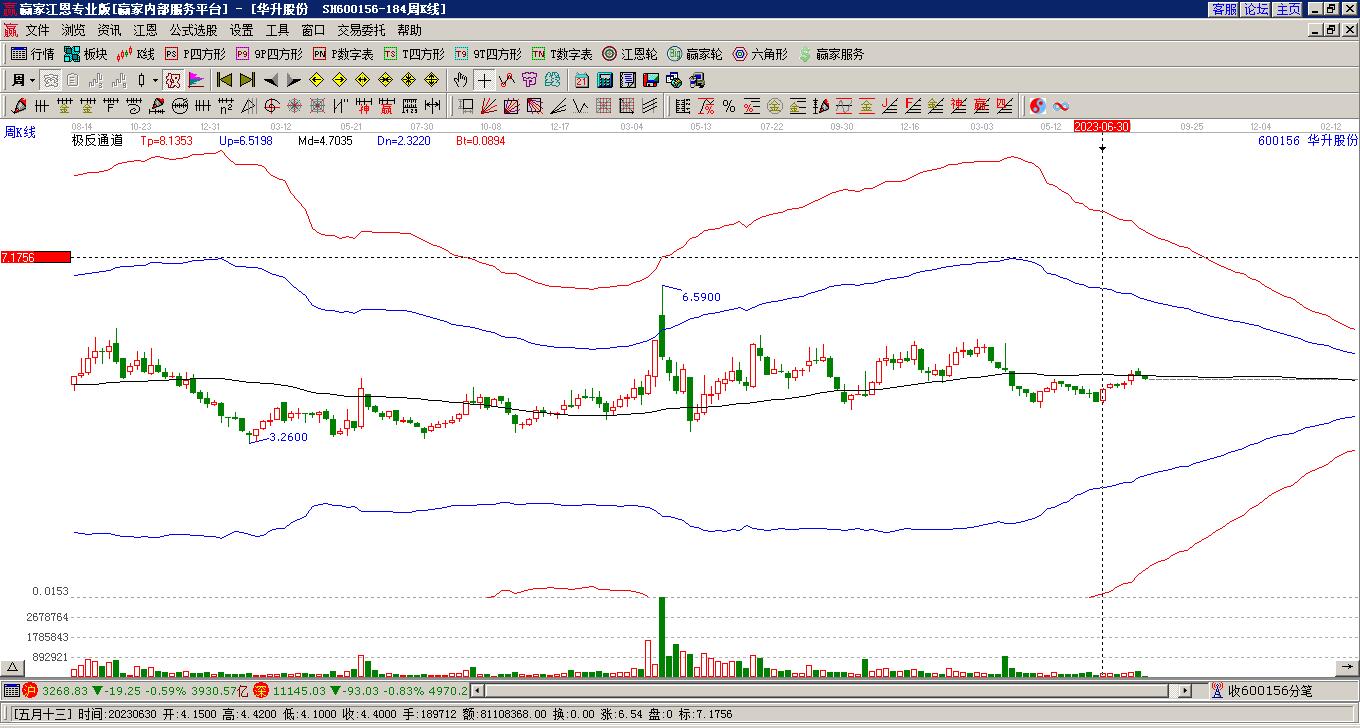Open the 浏览 menu

click(73, 30)
